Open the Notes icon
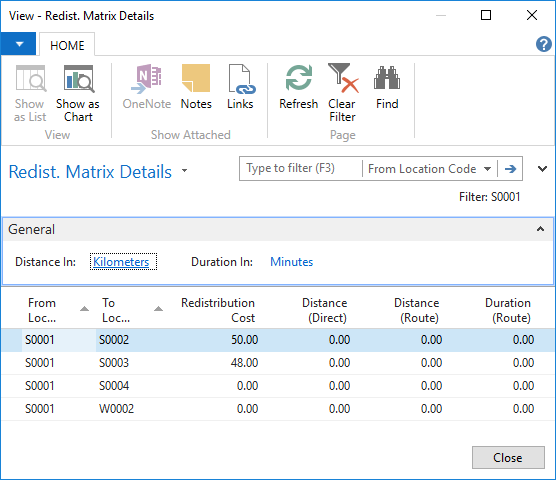This screenshot has height=480, width=556. click(x=196, y=79)
